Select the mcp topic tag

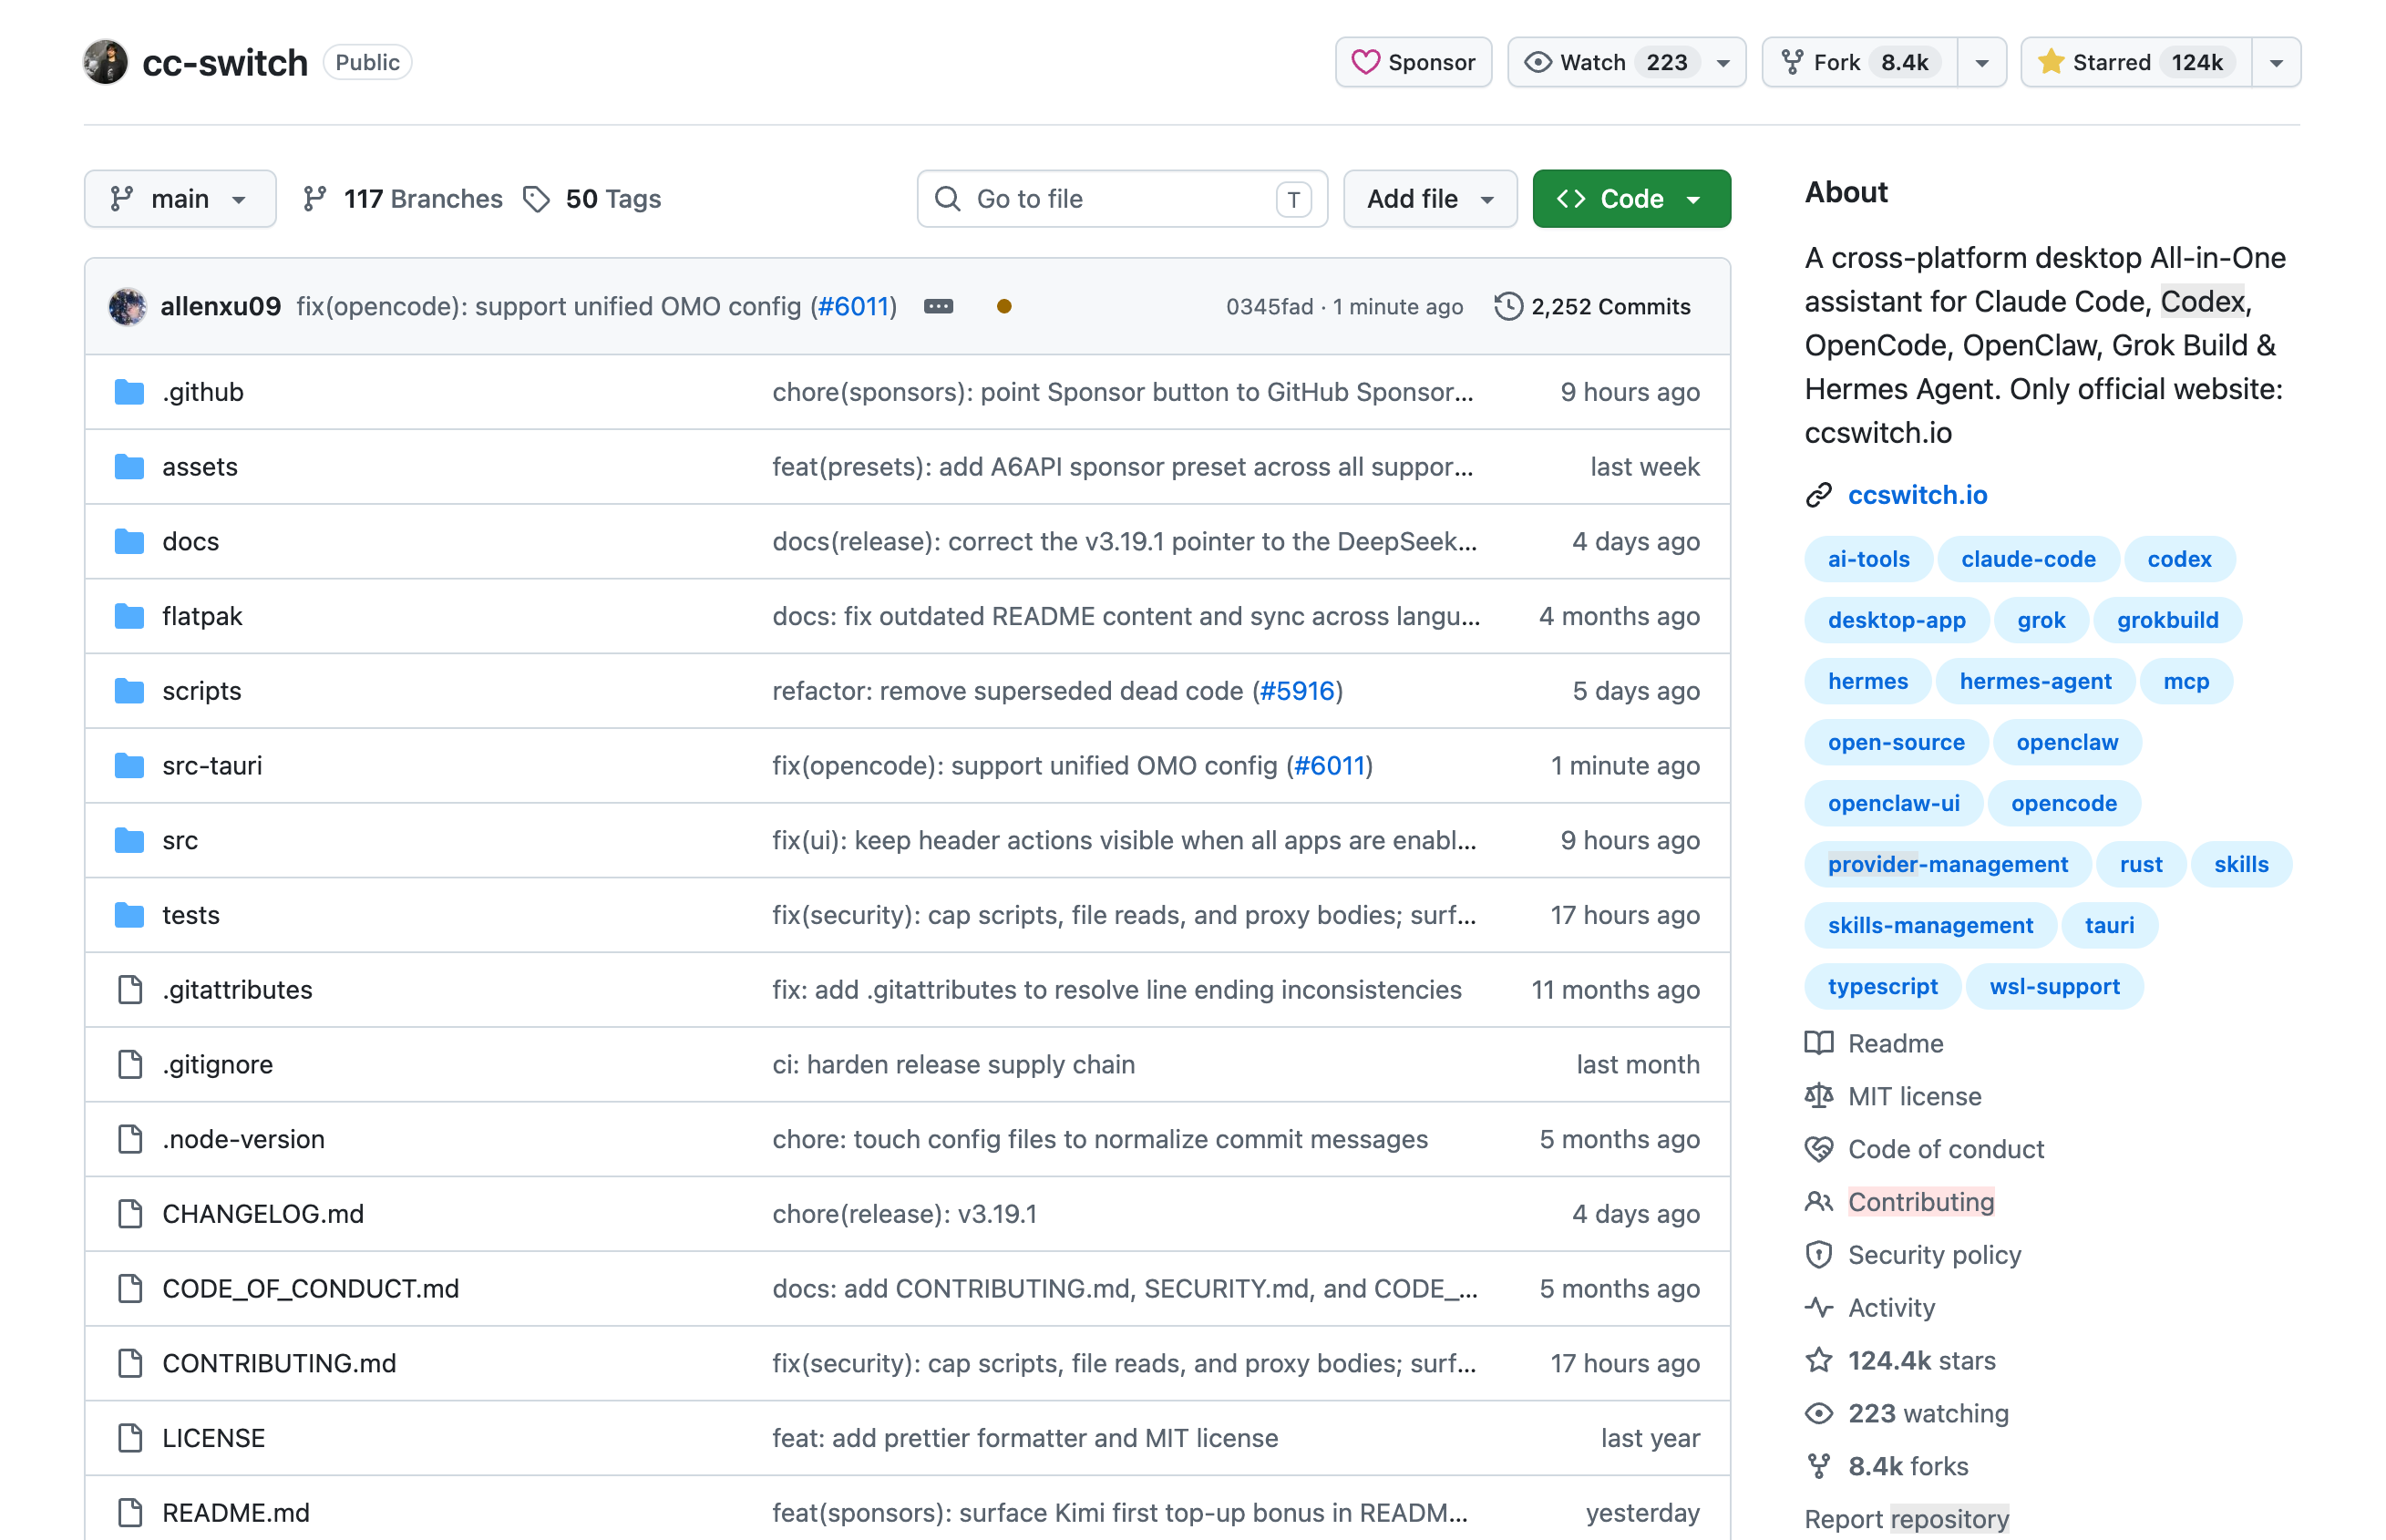[x=2186, y=681]
